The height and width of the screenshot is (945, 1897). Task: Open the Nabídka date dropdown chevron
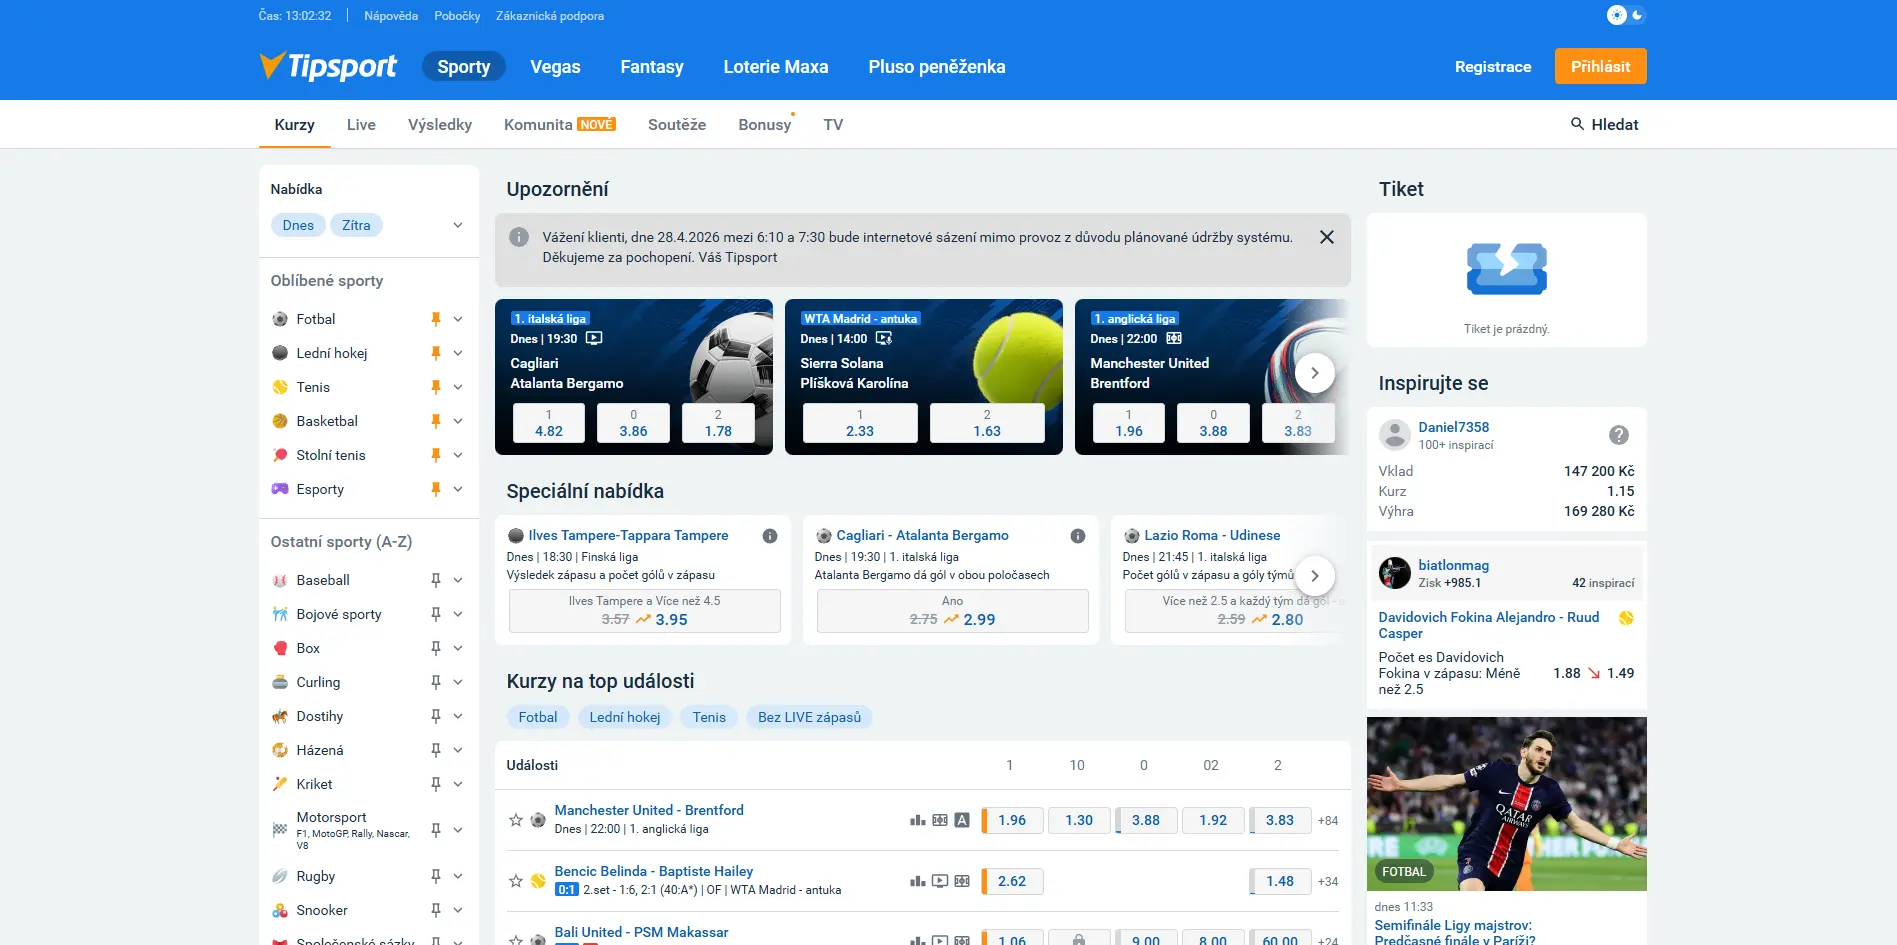click(x=458, y=225)
